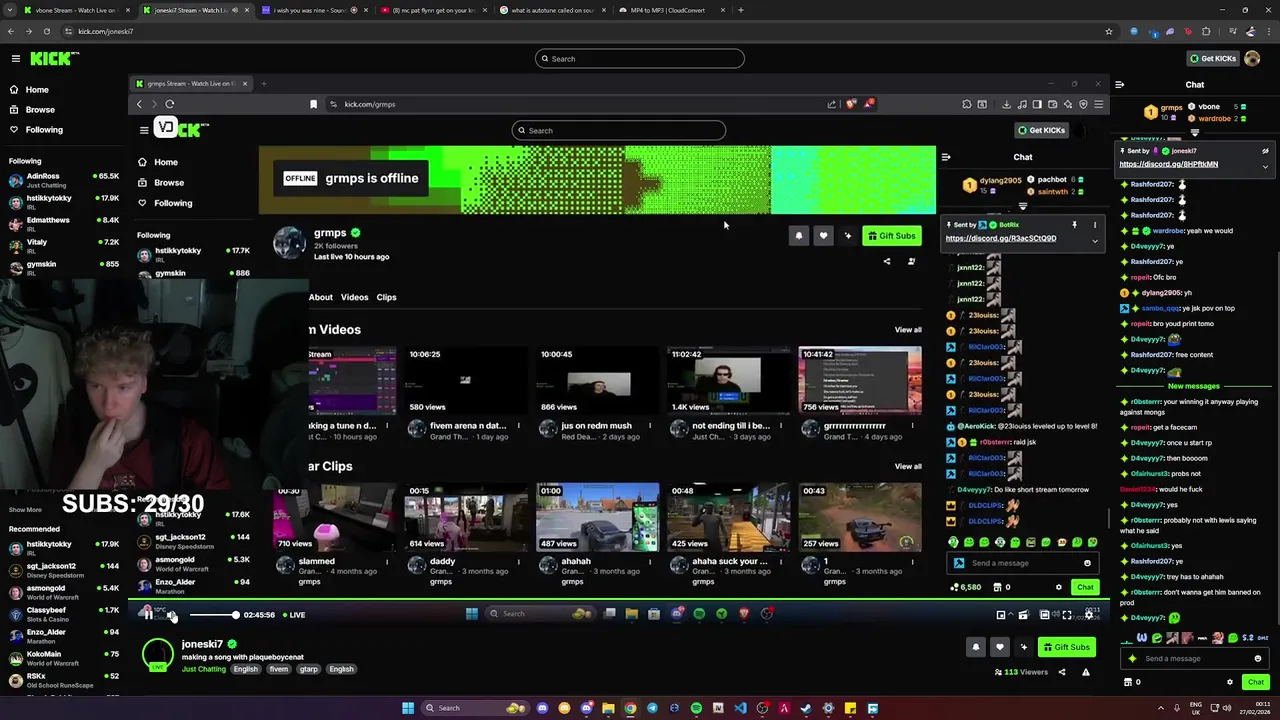Open emoji picker in outer chat input

coord(1257,659)
